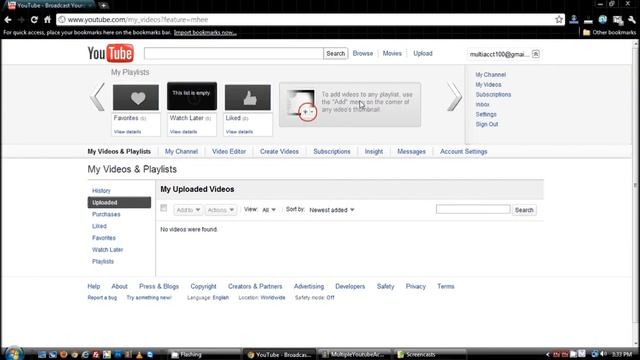Viewport: 640px width, 360px height.
Task: Bookmark this page with the star icon
Action: click(x=559, y=20)
